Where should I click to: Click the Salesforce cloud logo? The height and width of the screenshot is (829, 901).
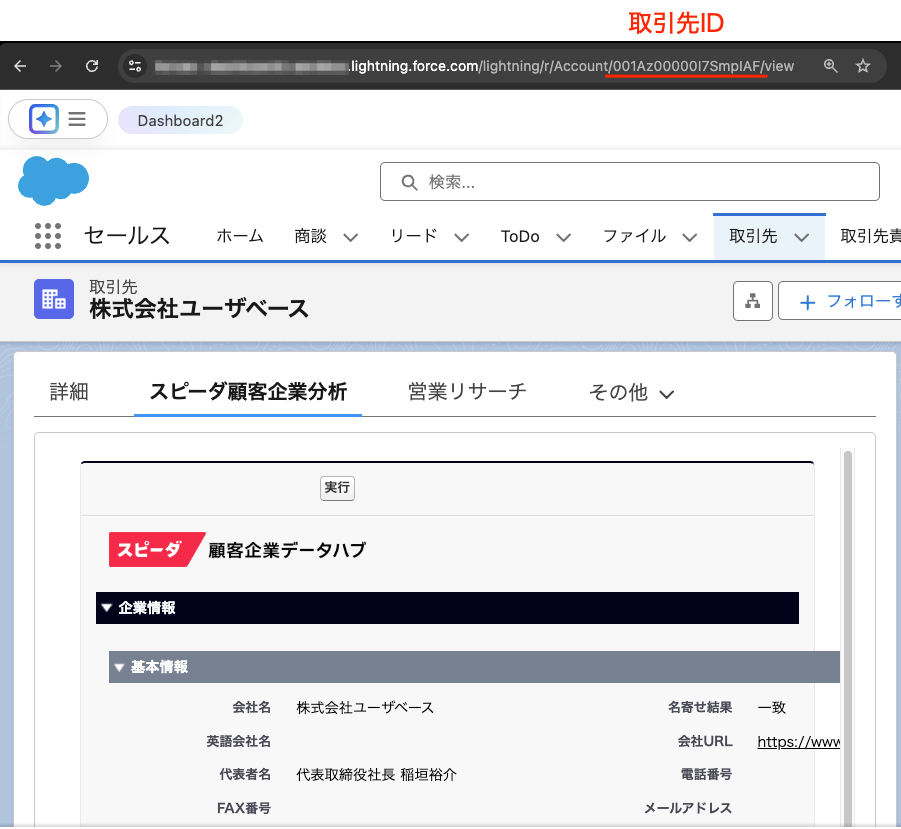54,181
